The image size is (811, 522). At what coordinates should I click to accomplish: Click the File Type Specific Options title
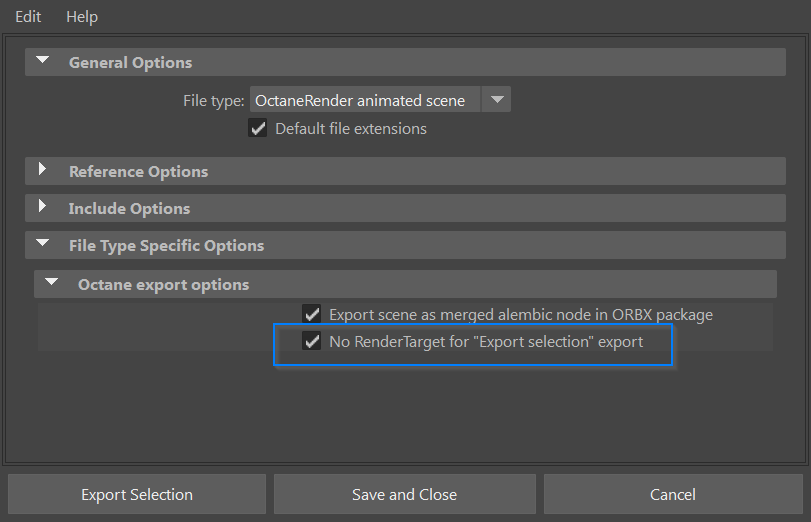[166, 245]
